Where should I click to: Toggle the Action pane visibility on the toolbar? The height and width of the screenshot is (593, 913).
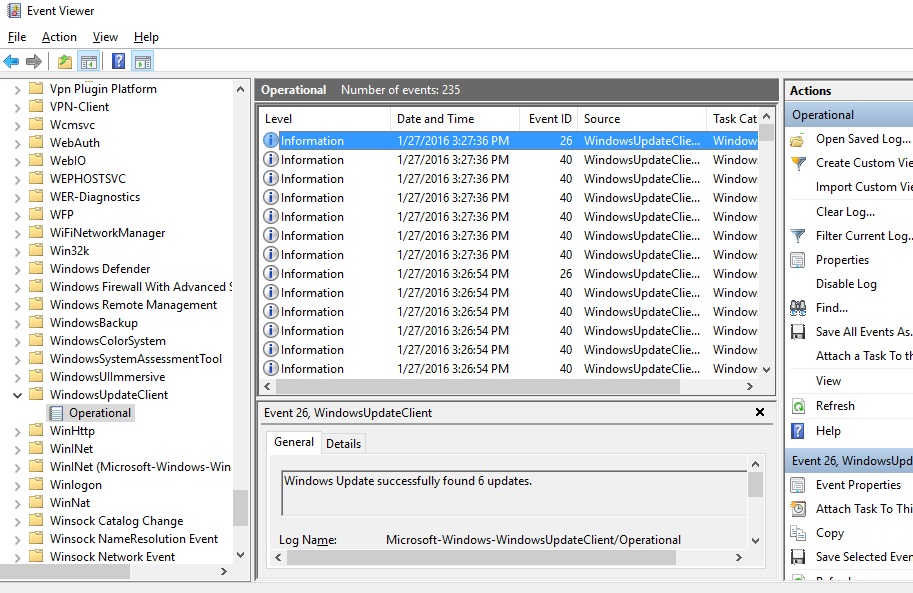pyautogui.click(x=142, y=60)
